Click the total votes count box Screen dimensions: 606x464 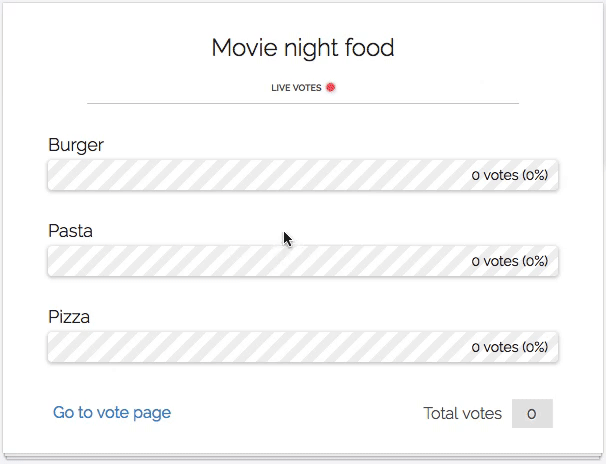click(532, 413)
